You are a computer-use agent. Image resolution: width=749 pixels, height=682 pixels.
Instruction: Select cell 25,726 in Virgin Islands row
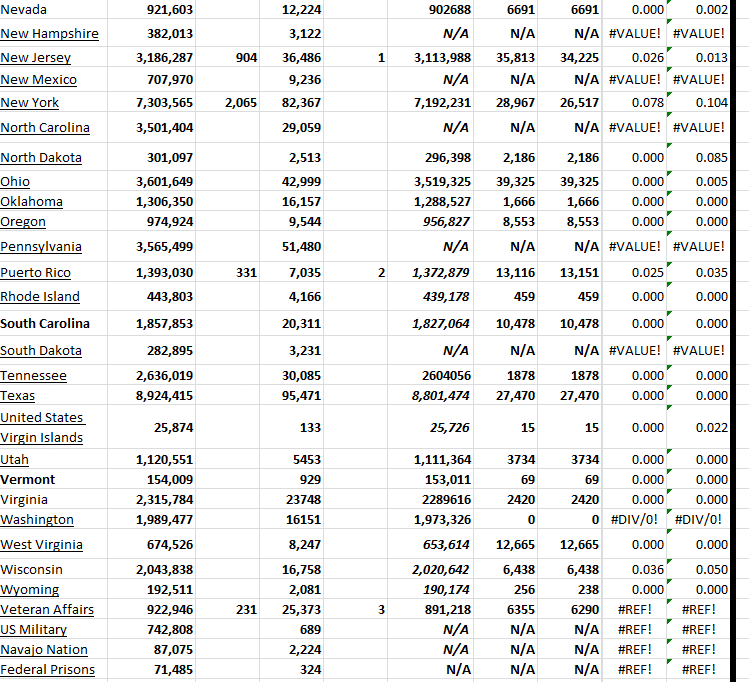[x=430, y=427]
